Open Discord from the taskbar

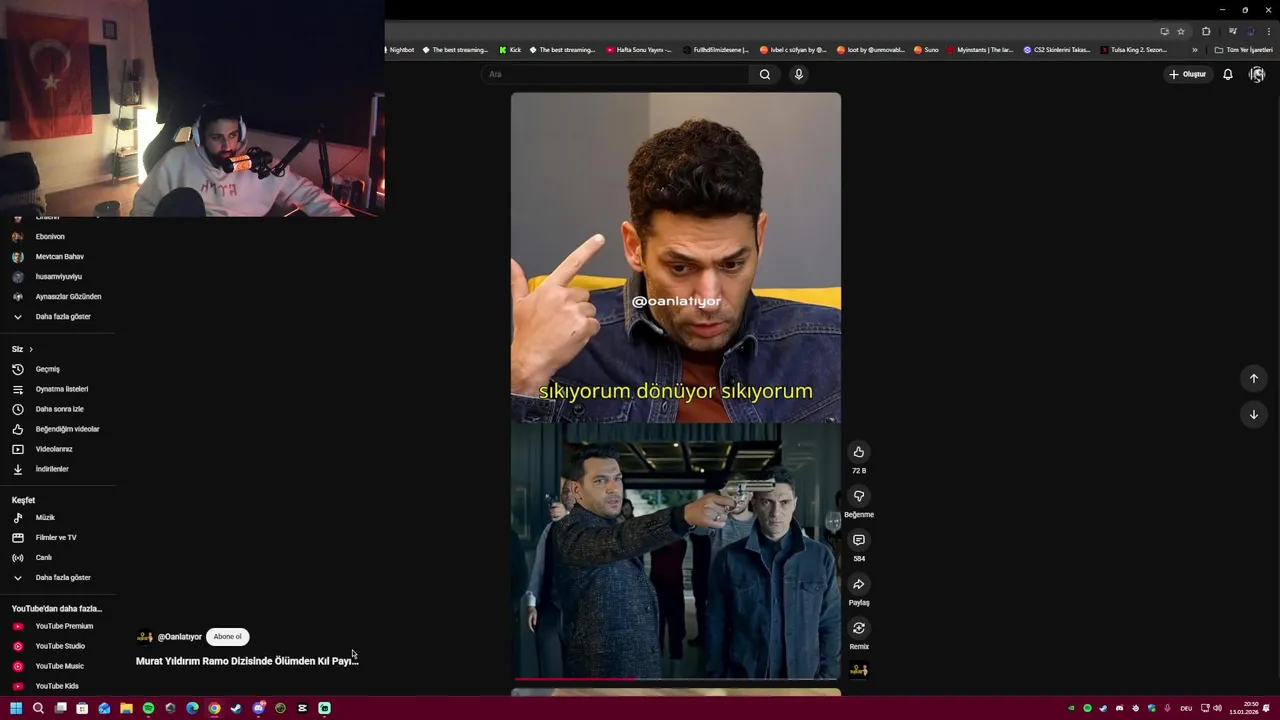258,708
